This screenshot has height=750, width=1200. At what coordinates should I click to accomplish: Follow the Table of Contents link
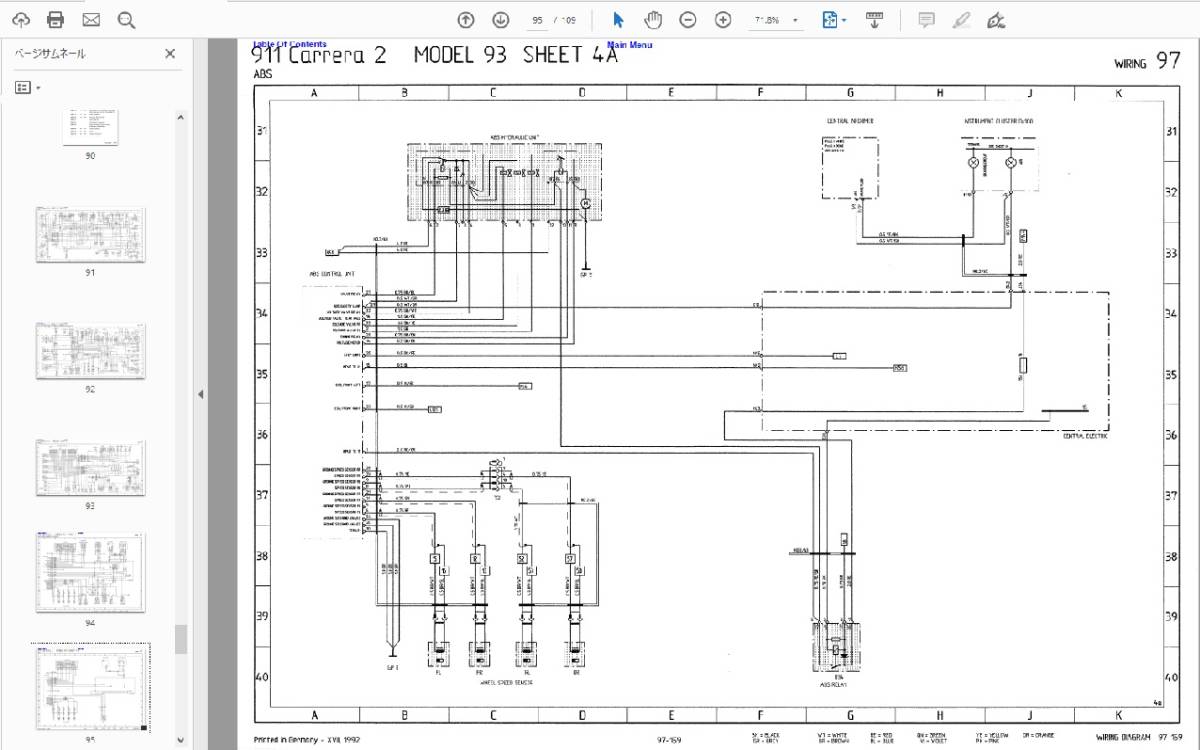pos(290,44)
